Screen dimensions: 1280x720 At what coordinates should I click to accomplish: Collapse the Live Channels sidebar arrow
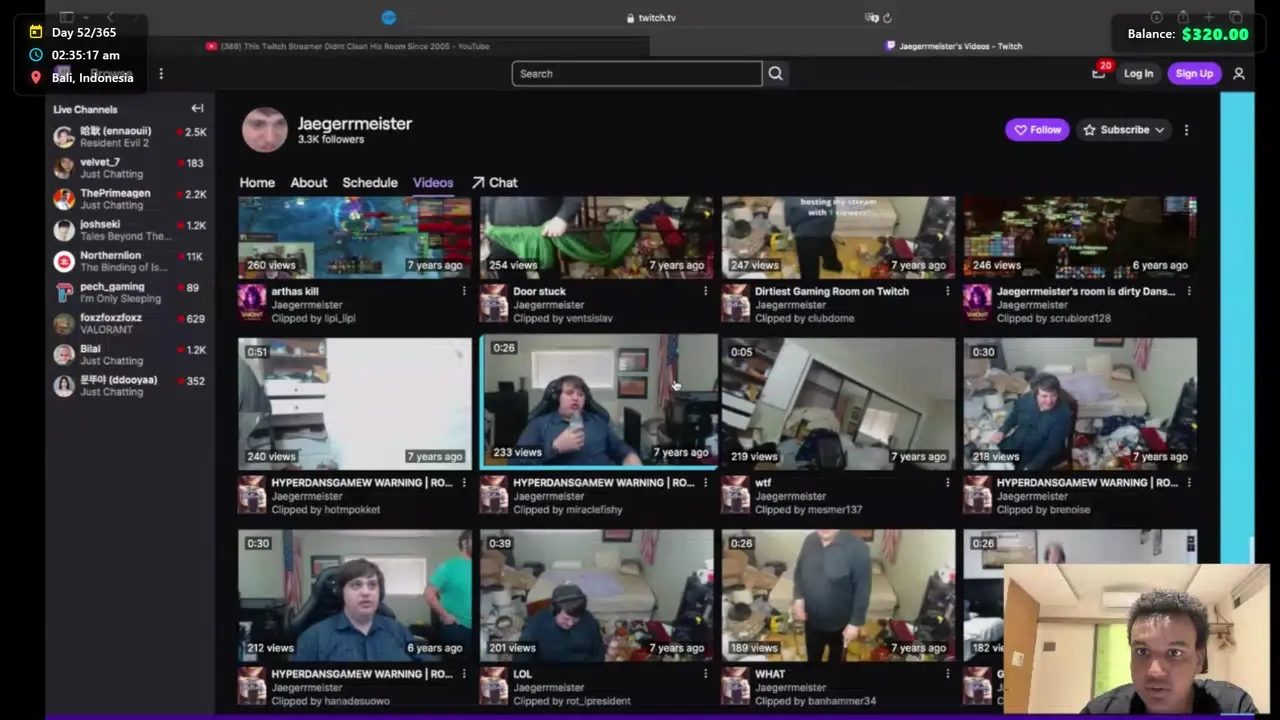[197, 108]
